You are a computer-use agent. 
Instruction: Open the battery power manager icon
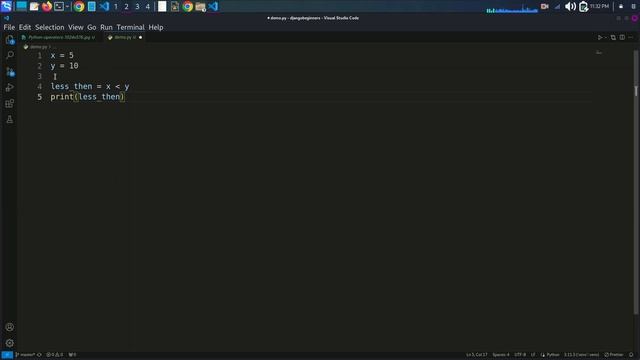(x=583, y=6)
